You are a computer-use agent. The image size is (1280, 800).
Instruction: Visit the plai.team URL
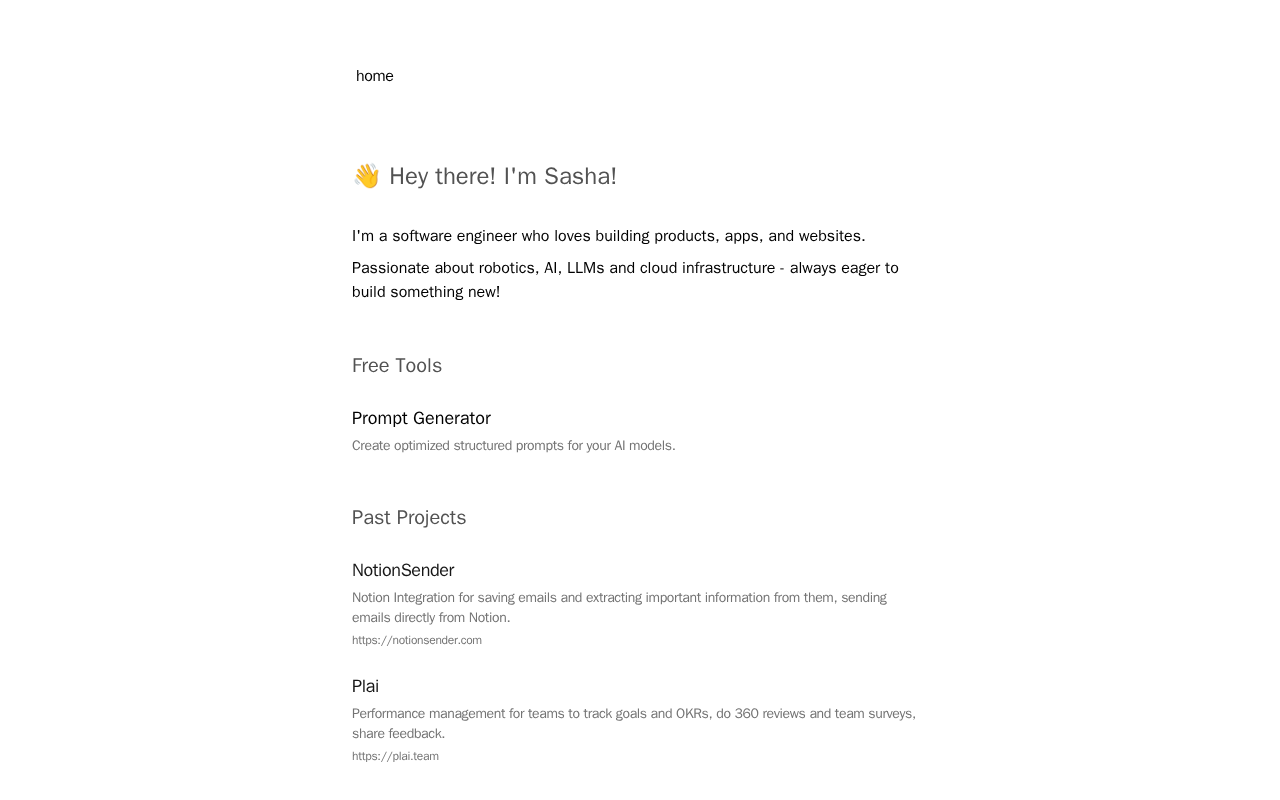[395, 756]
